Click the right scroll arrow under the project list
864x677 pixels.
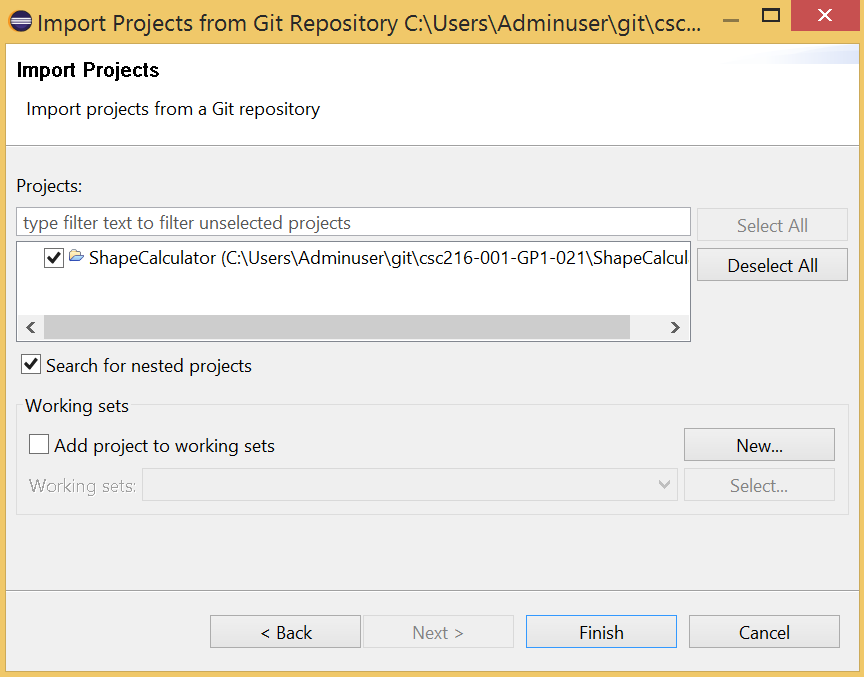click(x=675, y=327)
